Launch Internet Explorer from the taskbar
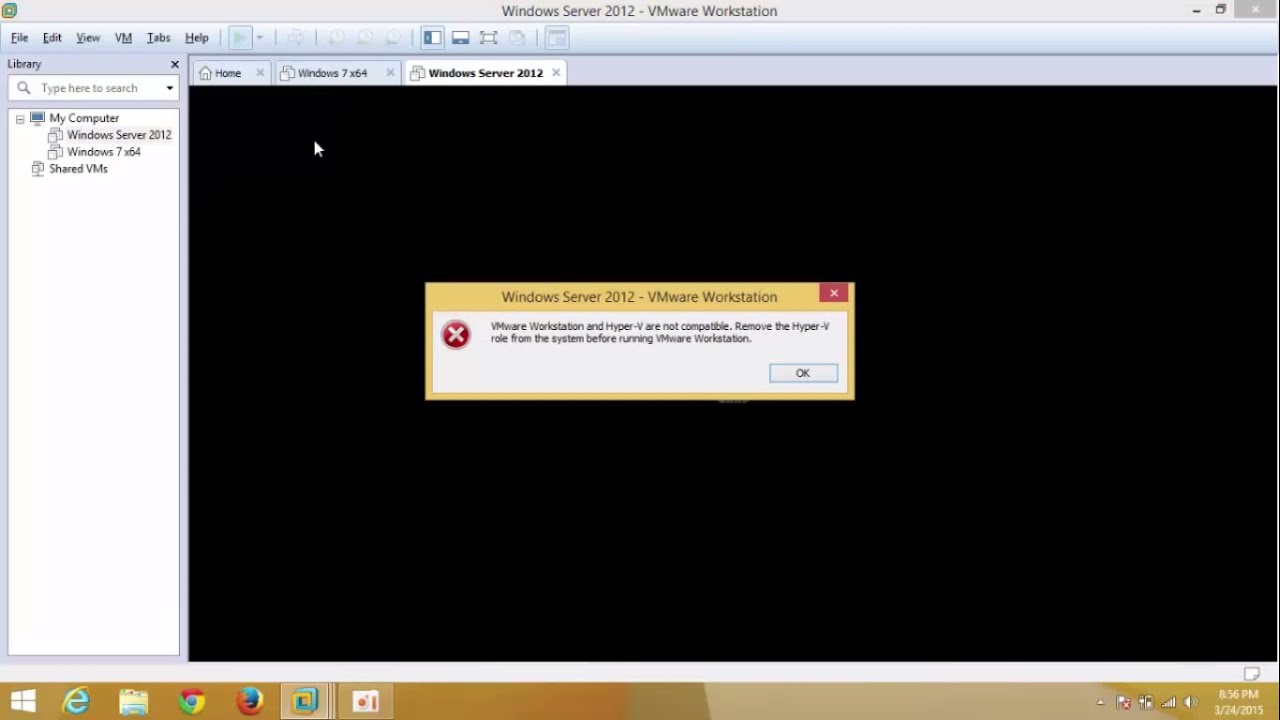 coord(76,701)
